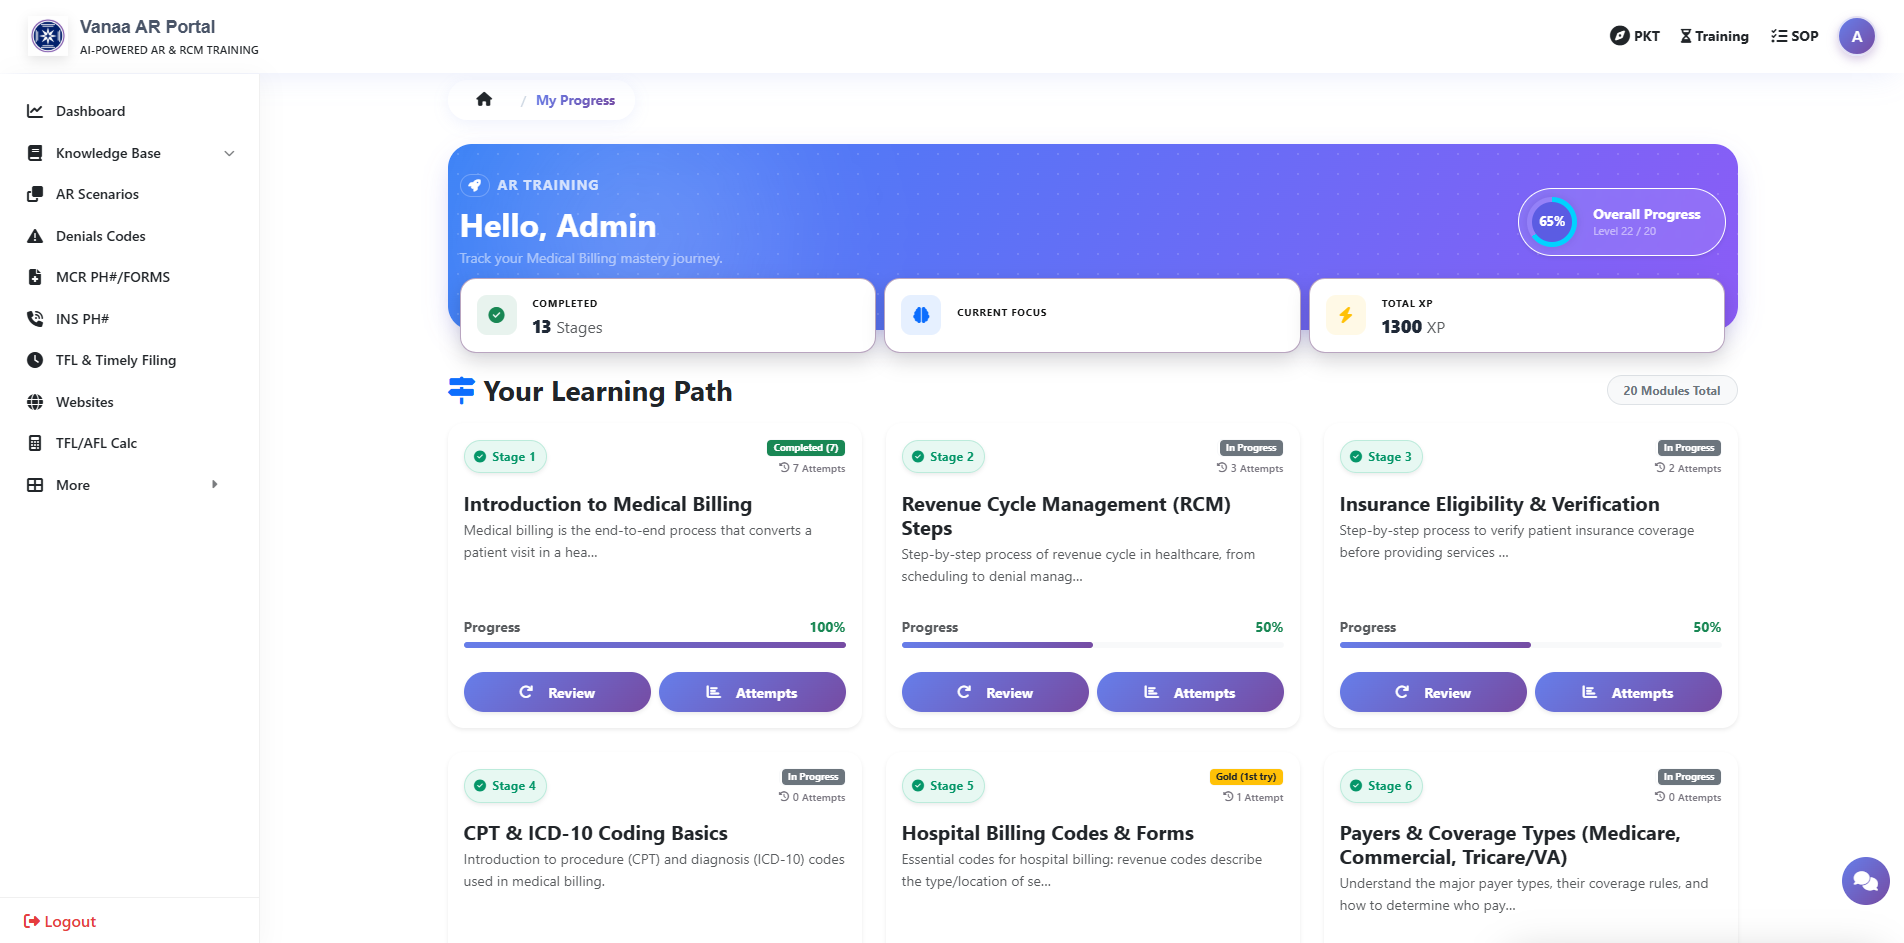Expand the More sidebar item
The image size is (1904, 943).
(214, 484)
